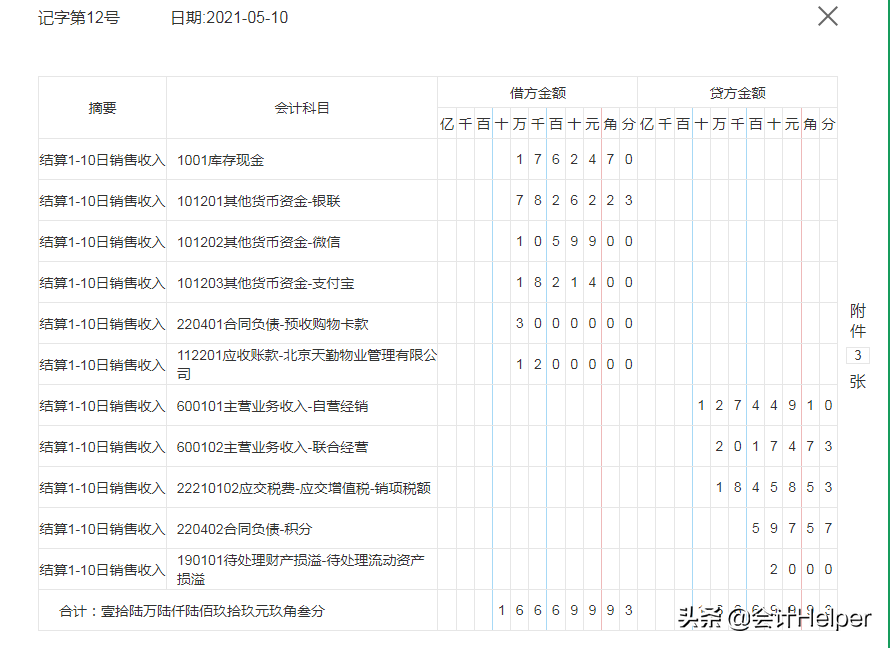Click the 会计科目 column header
890x648 pixels.
300,109
